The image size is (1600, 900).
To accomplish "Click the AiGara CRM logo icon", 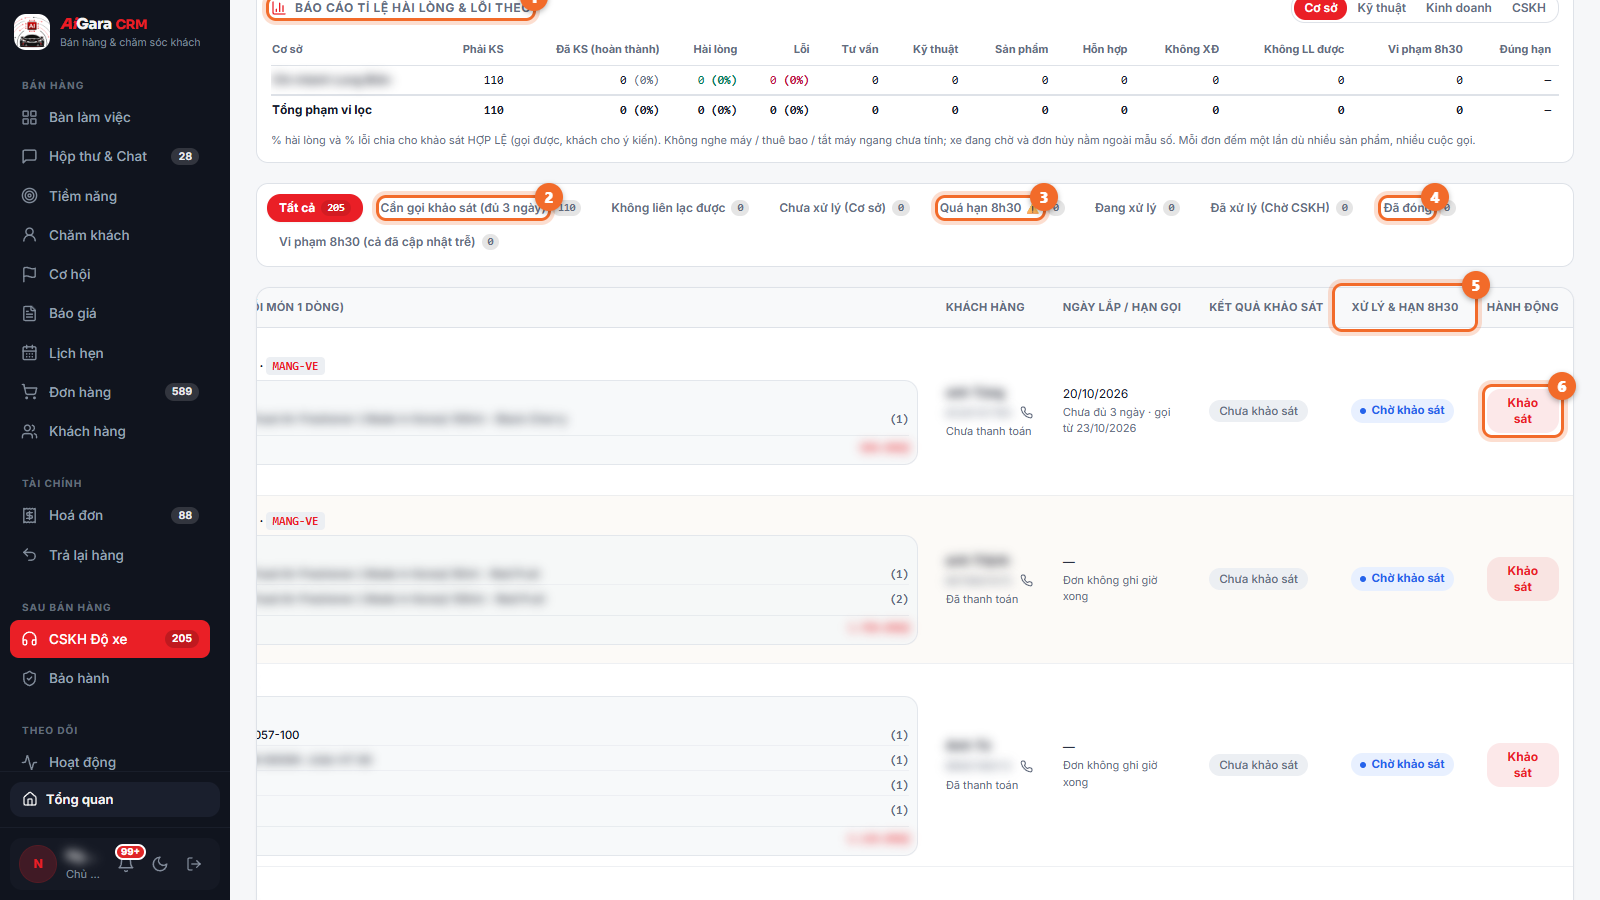I will click(x=32, y=32).
